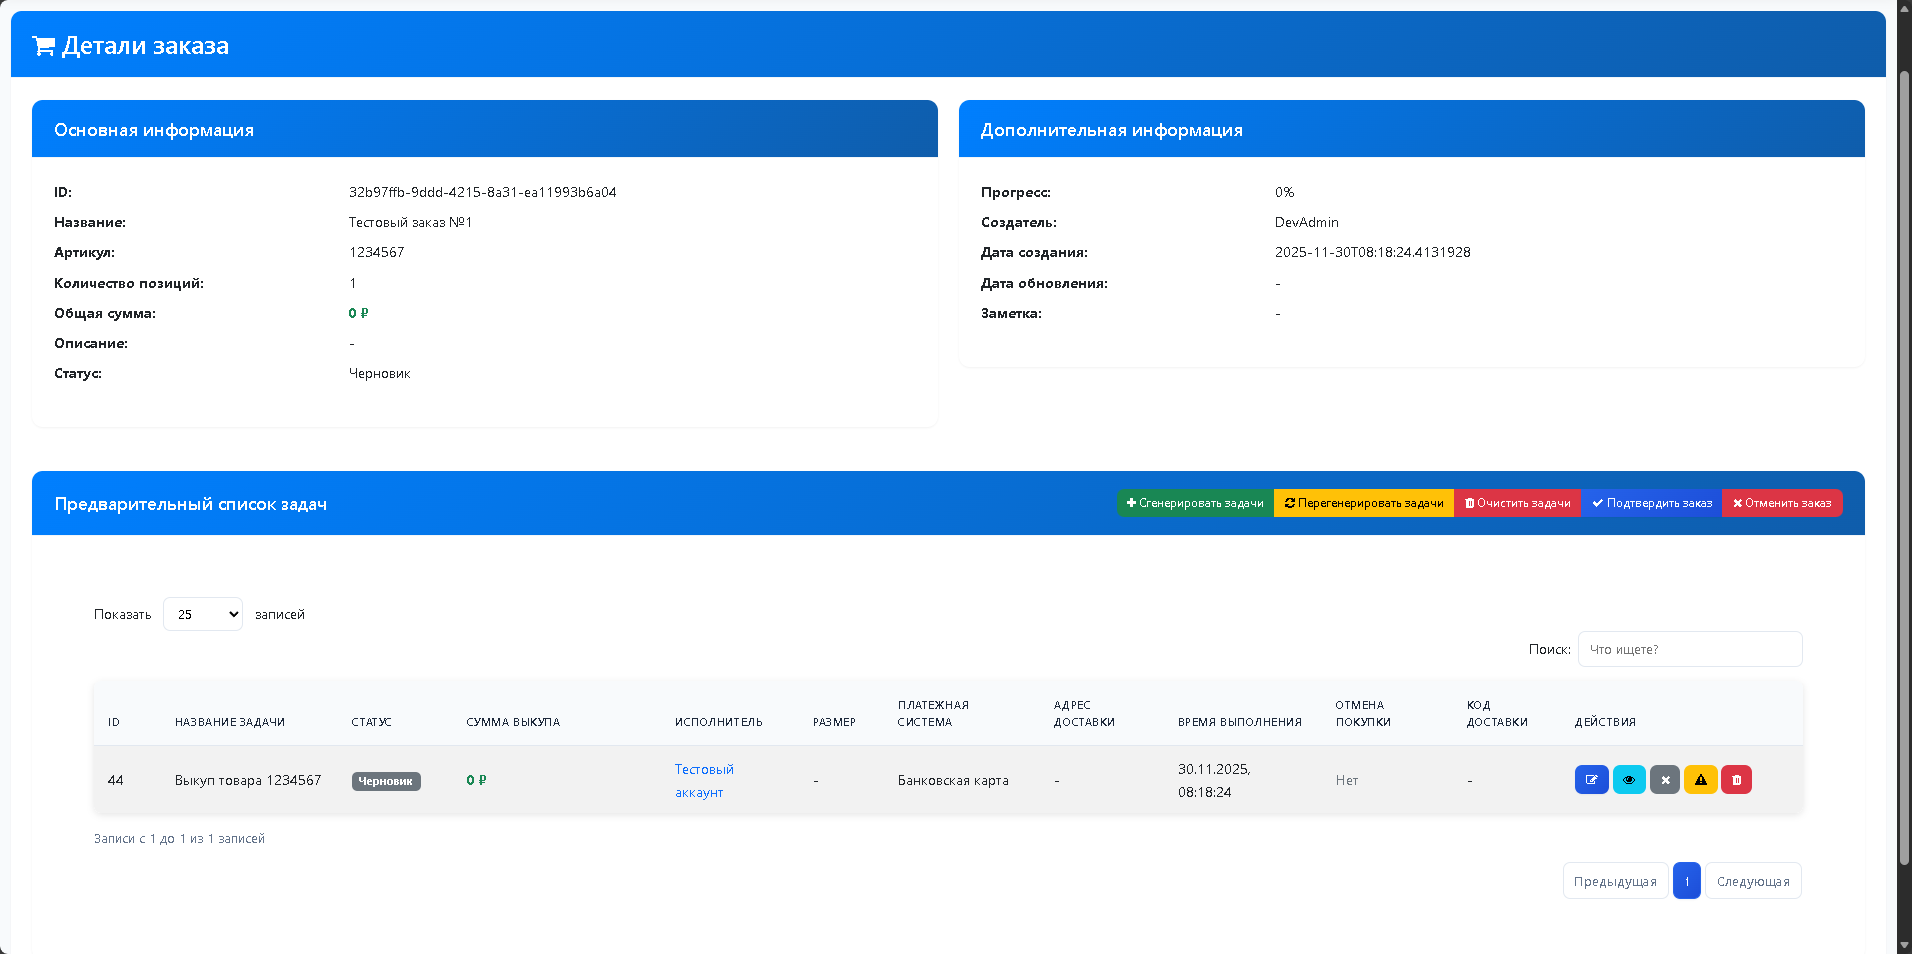The width and height of the screenshot is (1912, 954).
Task: Click the yellow warning triangle action button
Action: (x=1701, y=780)
